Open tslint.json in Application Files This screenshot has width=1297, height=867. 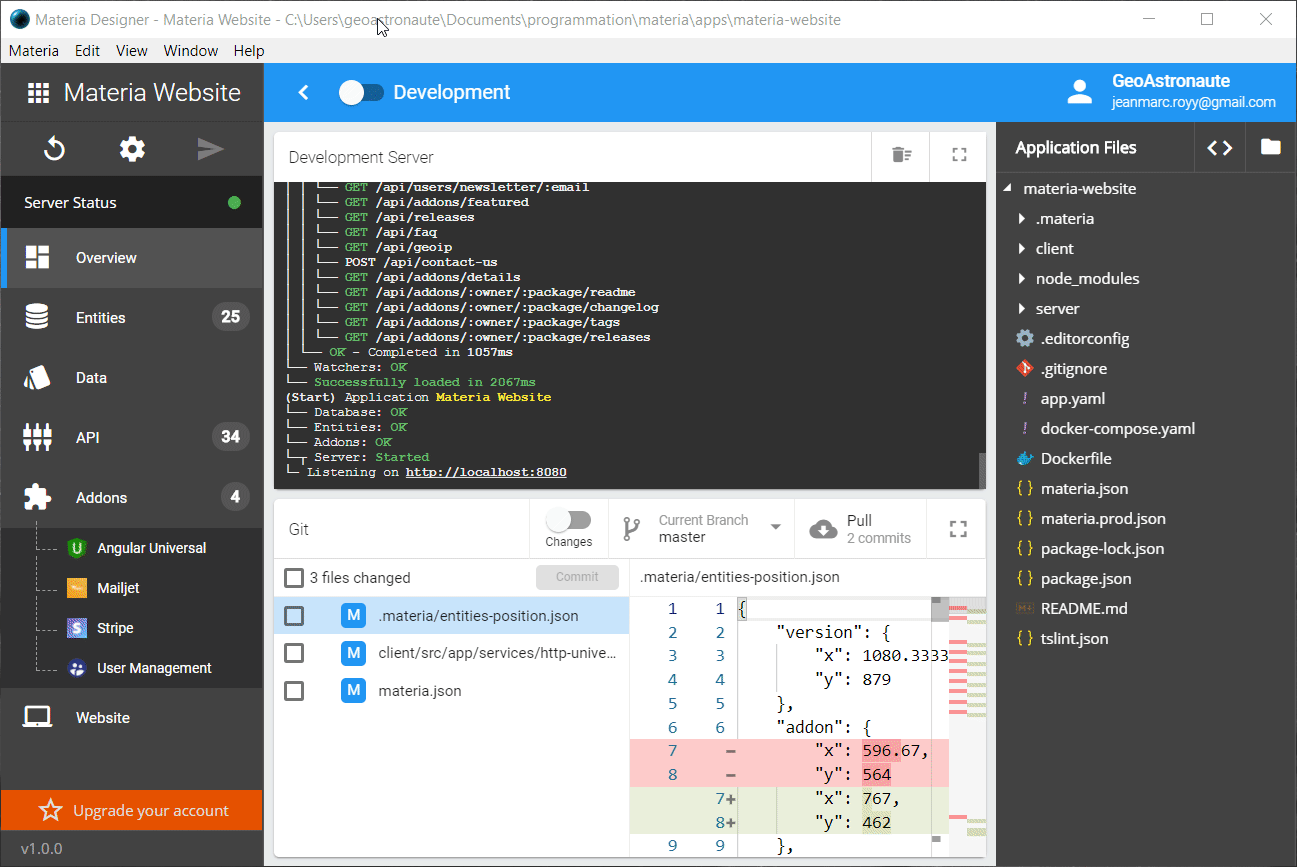1075,639
